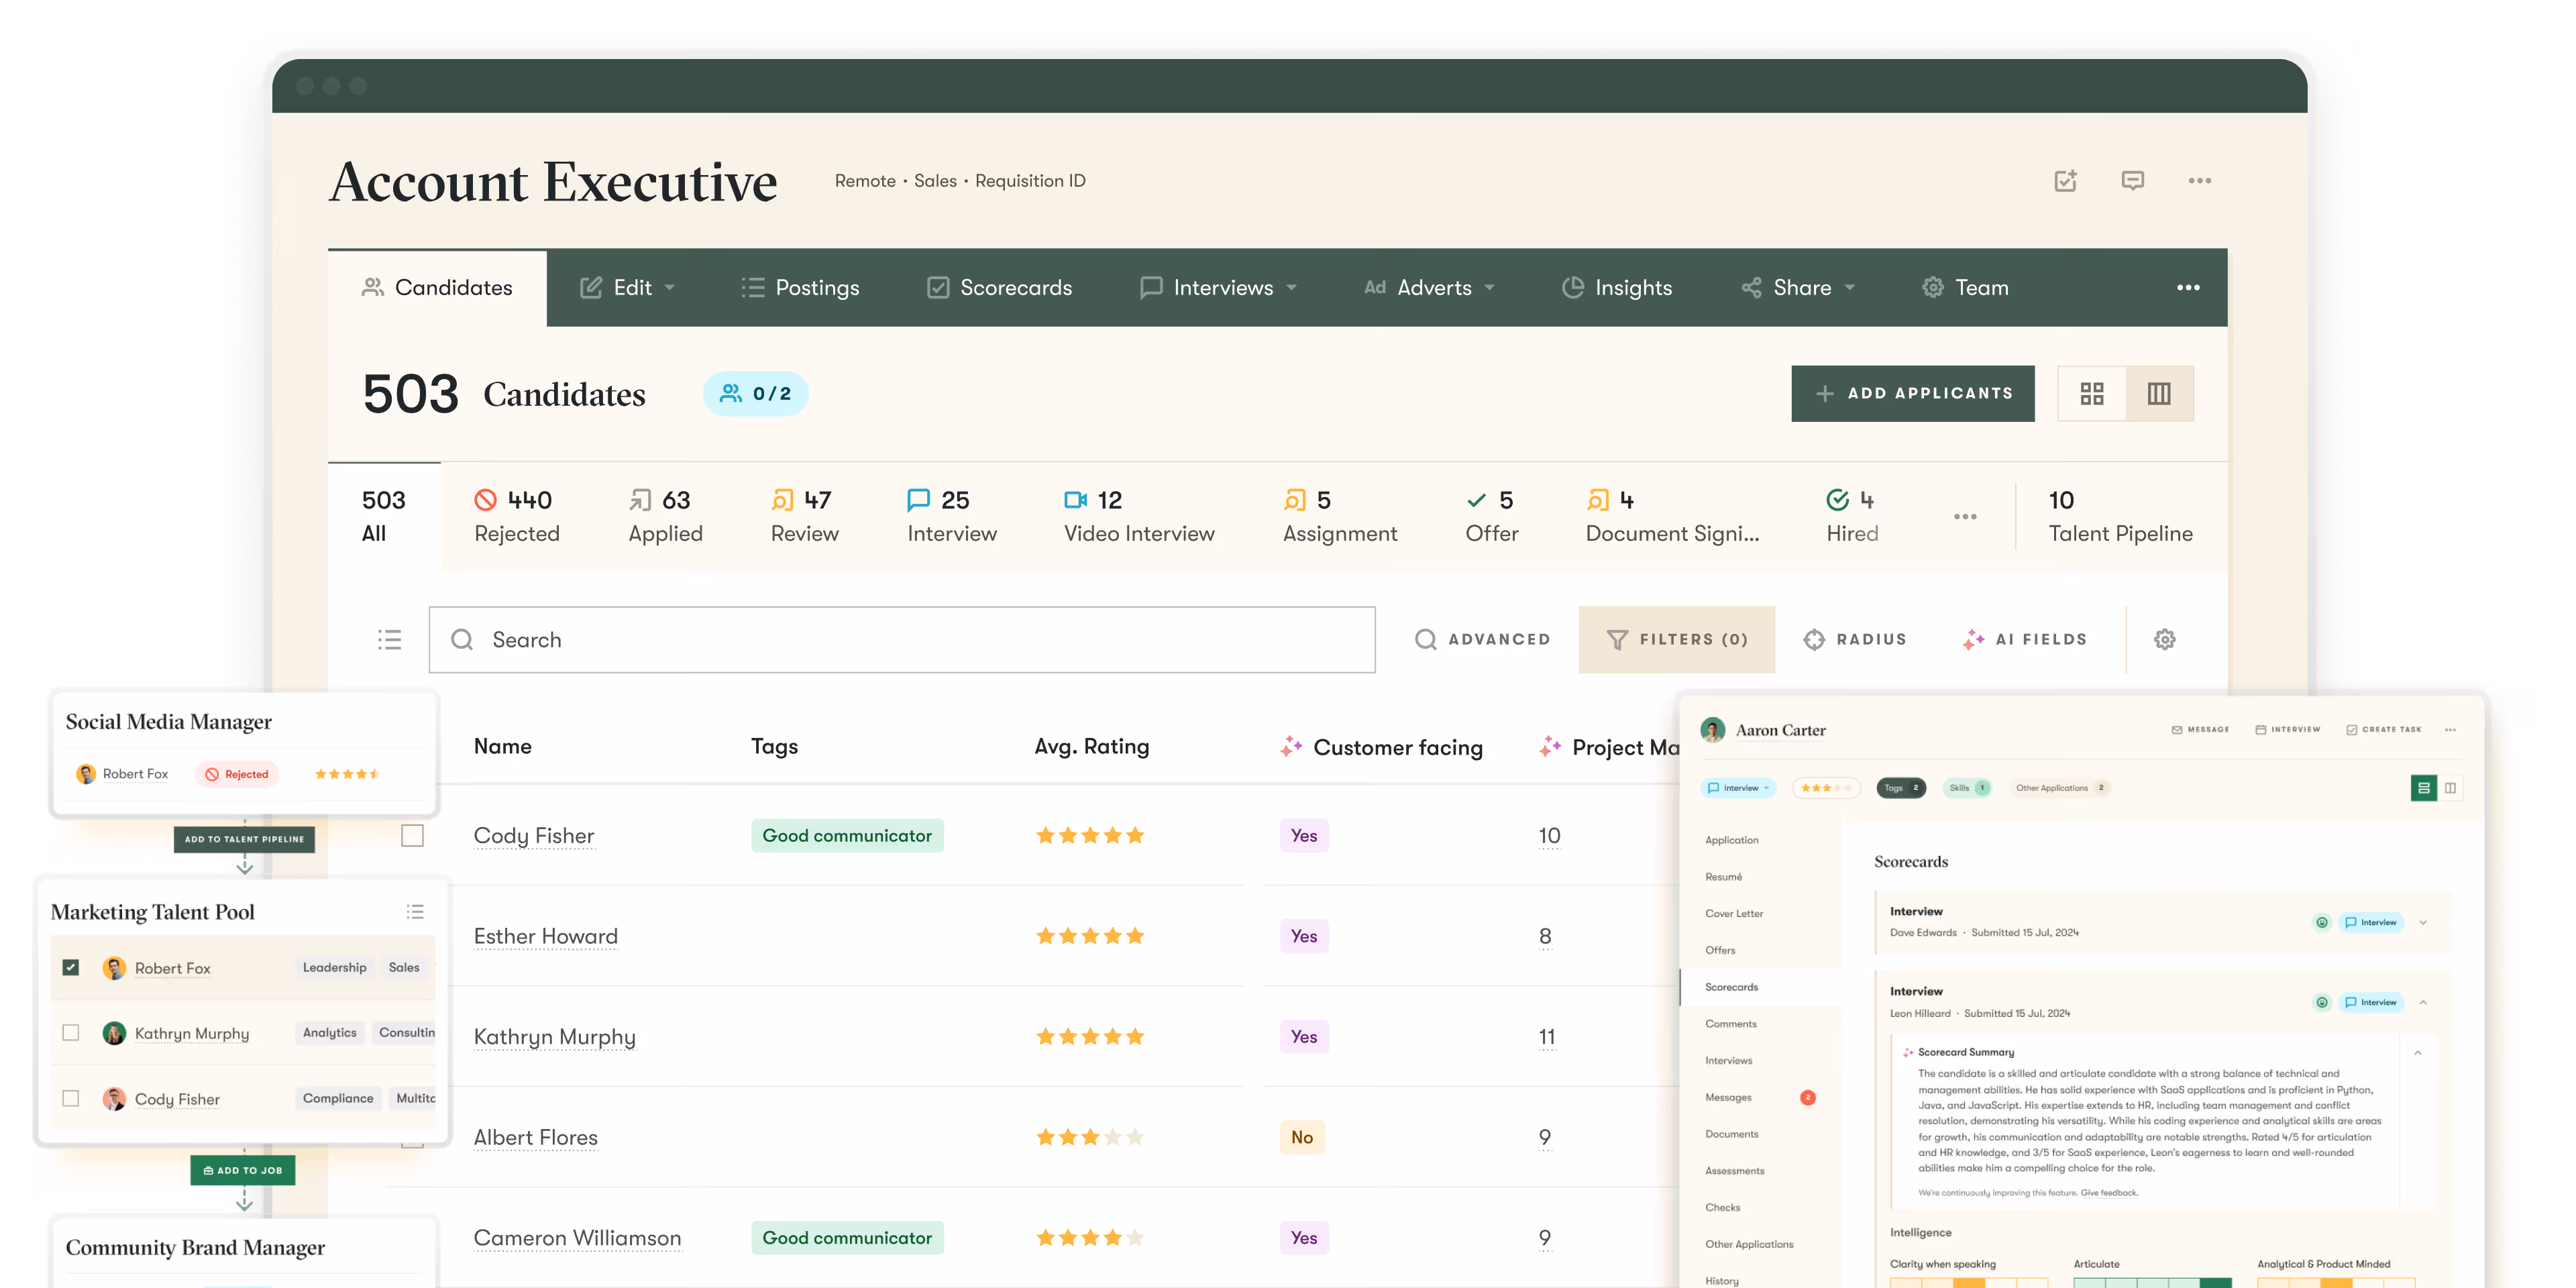2576x1288 pixels.
Task: Open table settings gear next to AI Fields
Action: (2164, 640)
